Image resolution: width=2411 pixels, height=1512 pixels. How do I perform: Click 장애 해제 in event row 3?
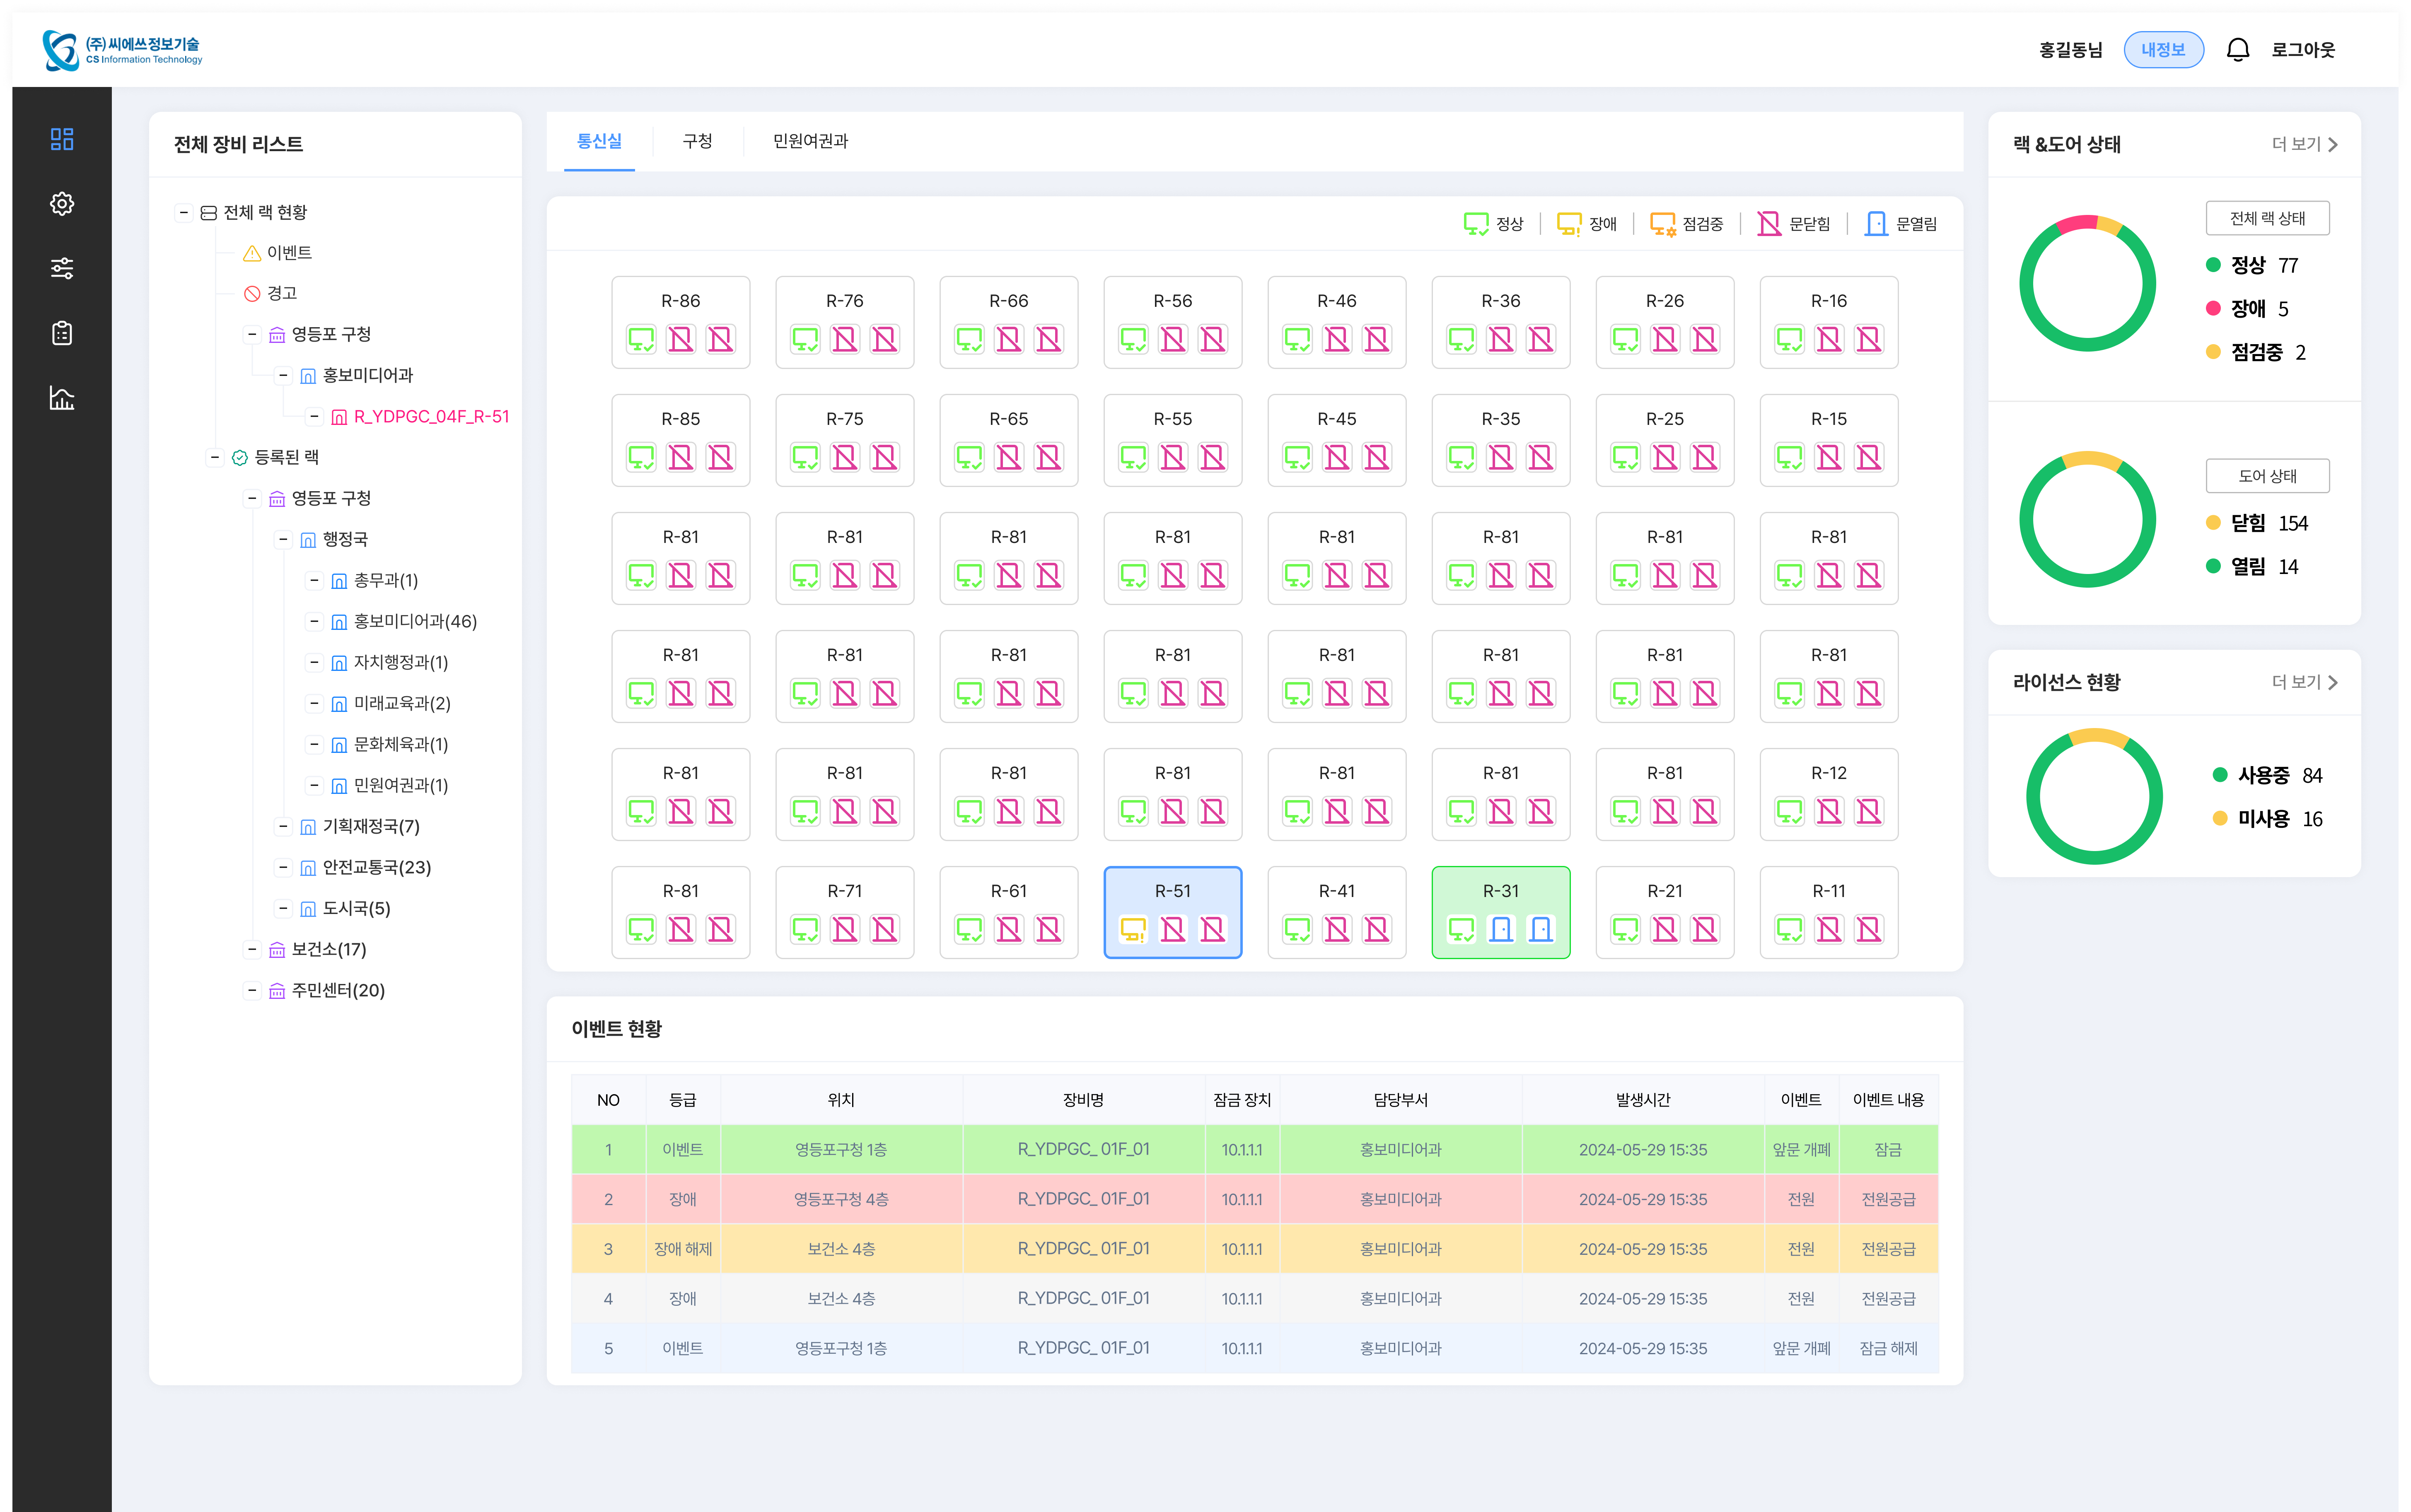(x=683, y=1249)
